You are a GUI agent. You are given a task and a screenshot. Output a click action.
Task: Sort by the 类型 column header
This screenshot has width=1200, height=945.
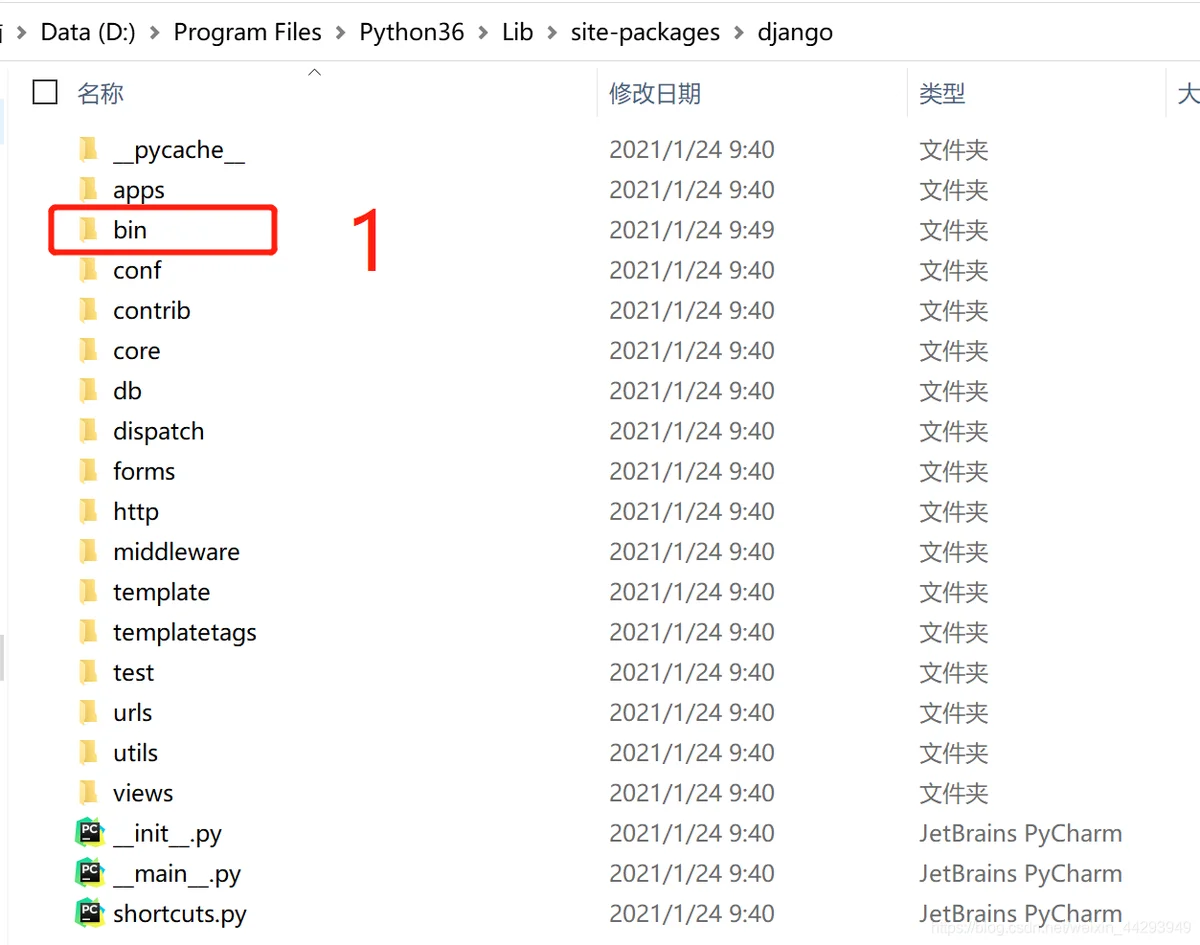(942, 94)
